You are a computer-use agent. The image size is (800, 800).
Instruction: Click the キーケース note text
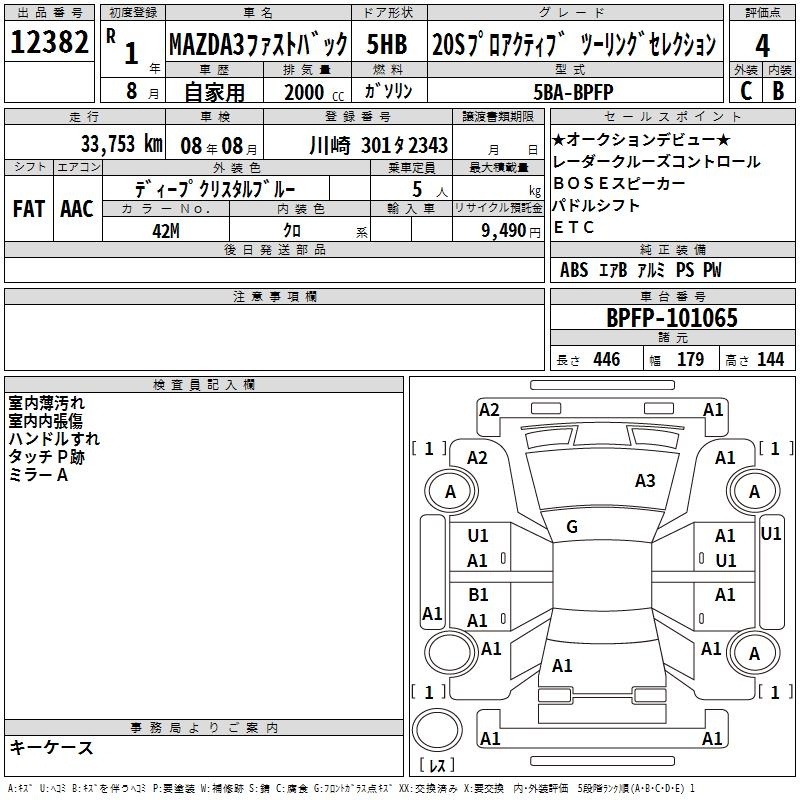[x=51, y=748]
